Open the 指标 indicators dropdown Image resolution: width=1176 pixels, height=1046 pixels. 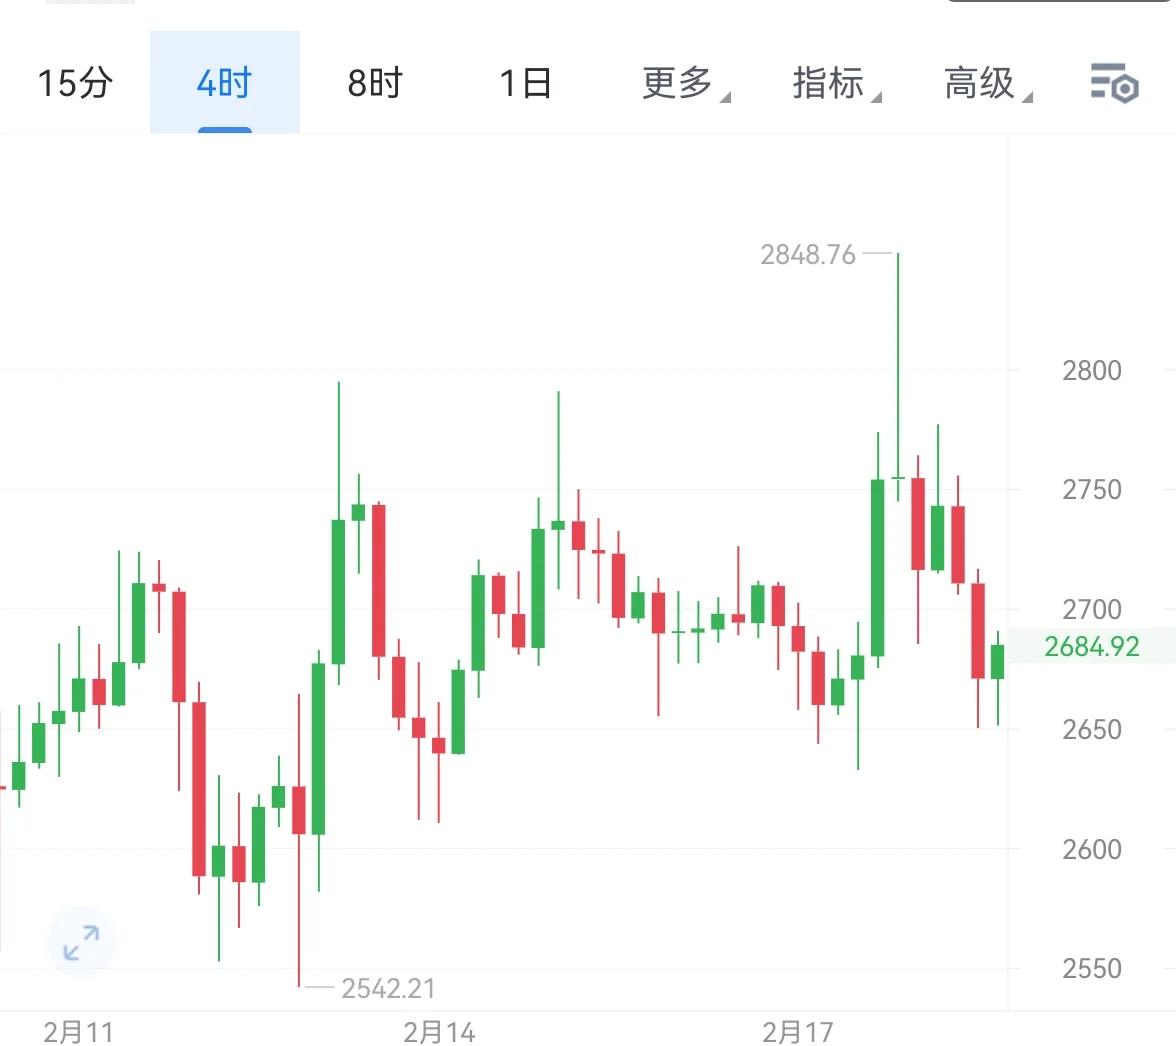point(828,85)
